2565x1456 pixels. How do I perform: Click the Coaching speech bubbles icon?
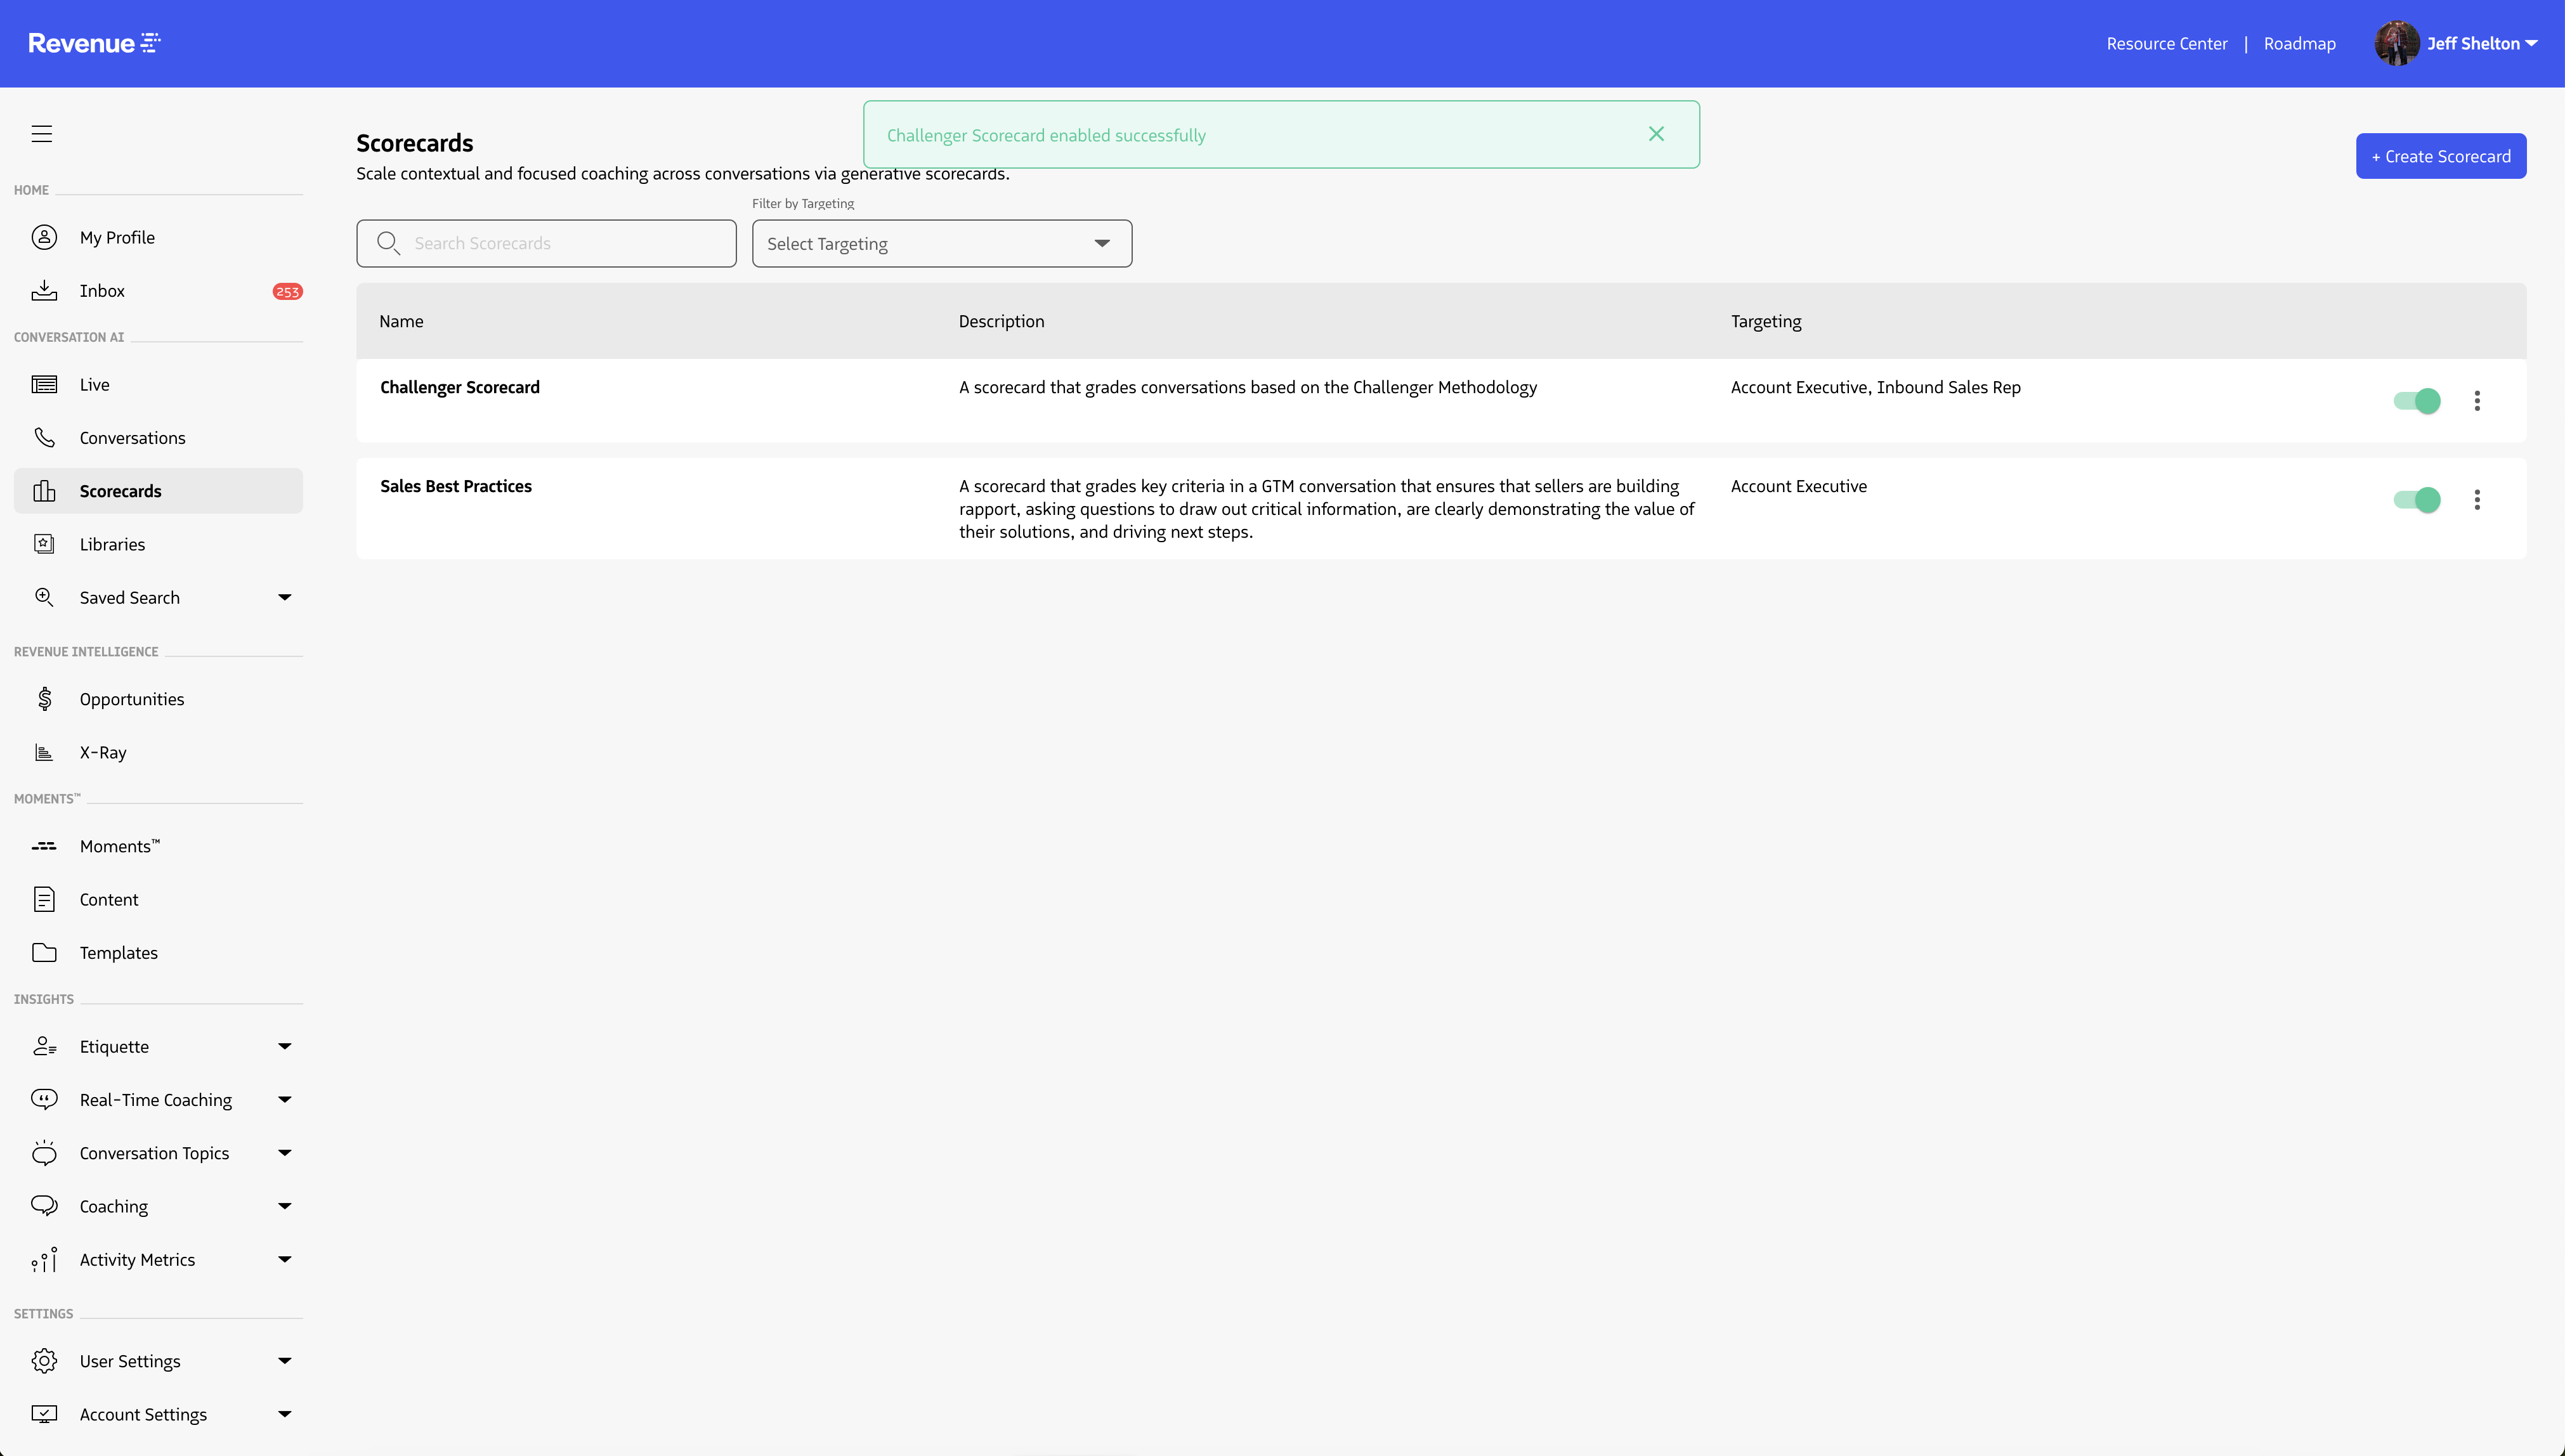(x=44, y=1205)
